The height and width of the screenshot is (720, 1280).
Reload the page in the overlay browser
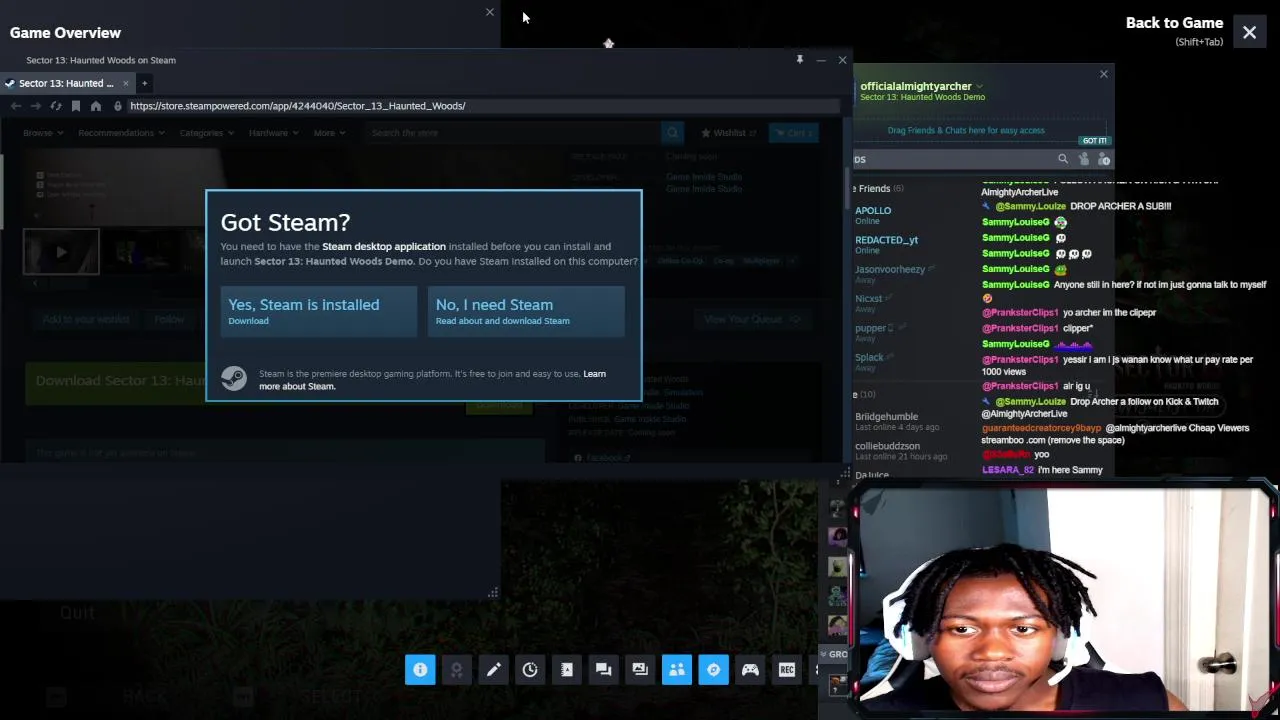[x=56, y=106]
